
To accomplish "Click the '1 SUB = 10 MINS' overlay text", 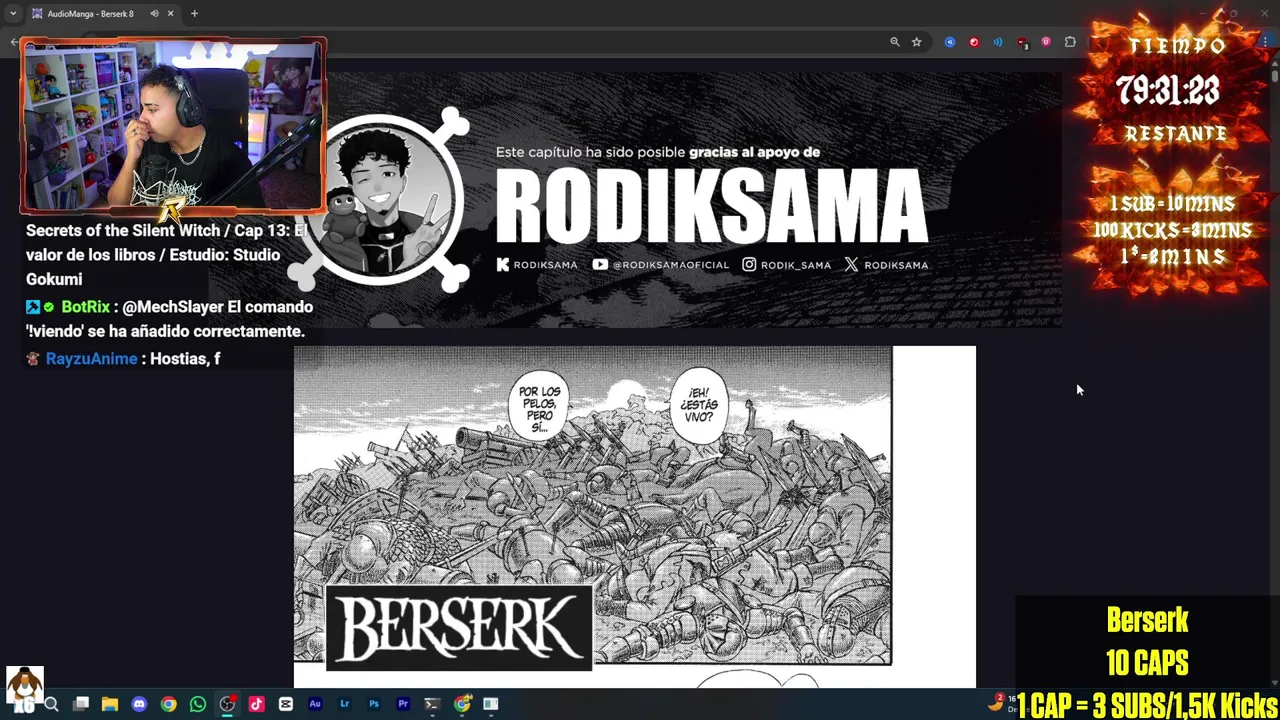I will [1171, 204].
